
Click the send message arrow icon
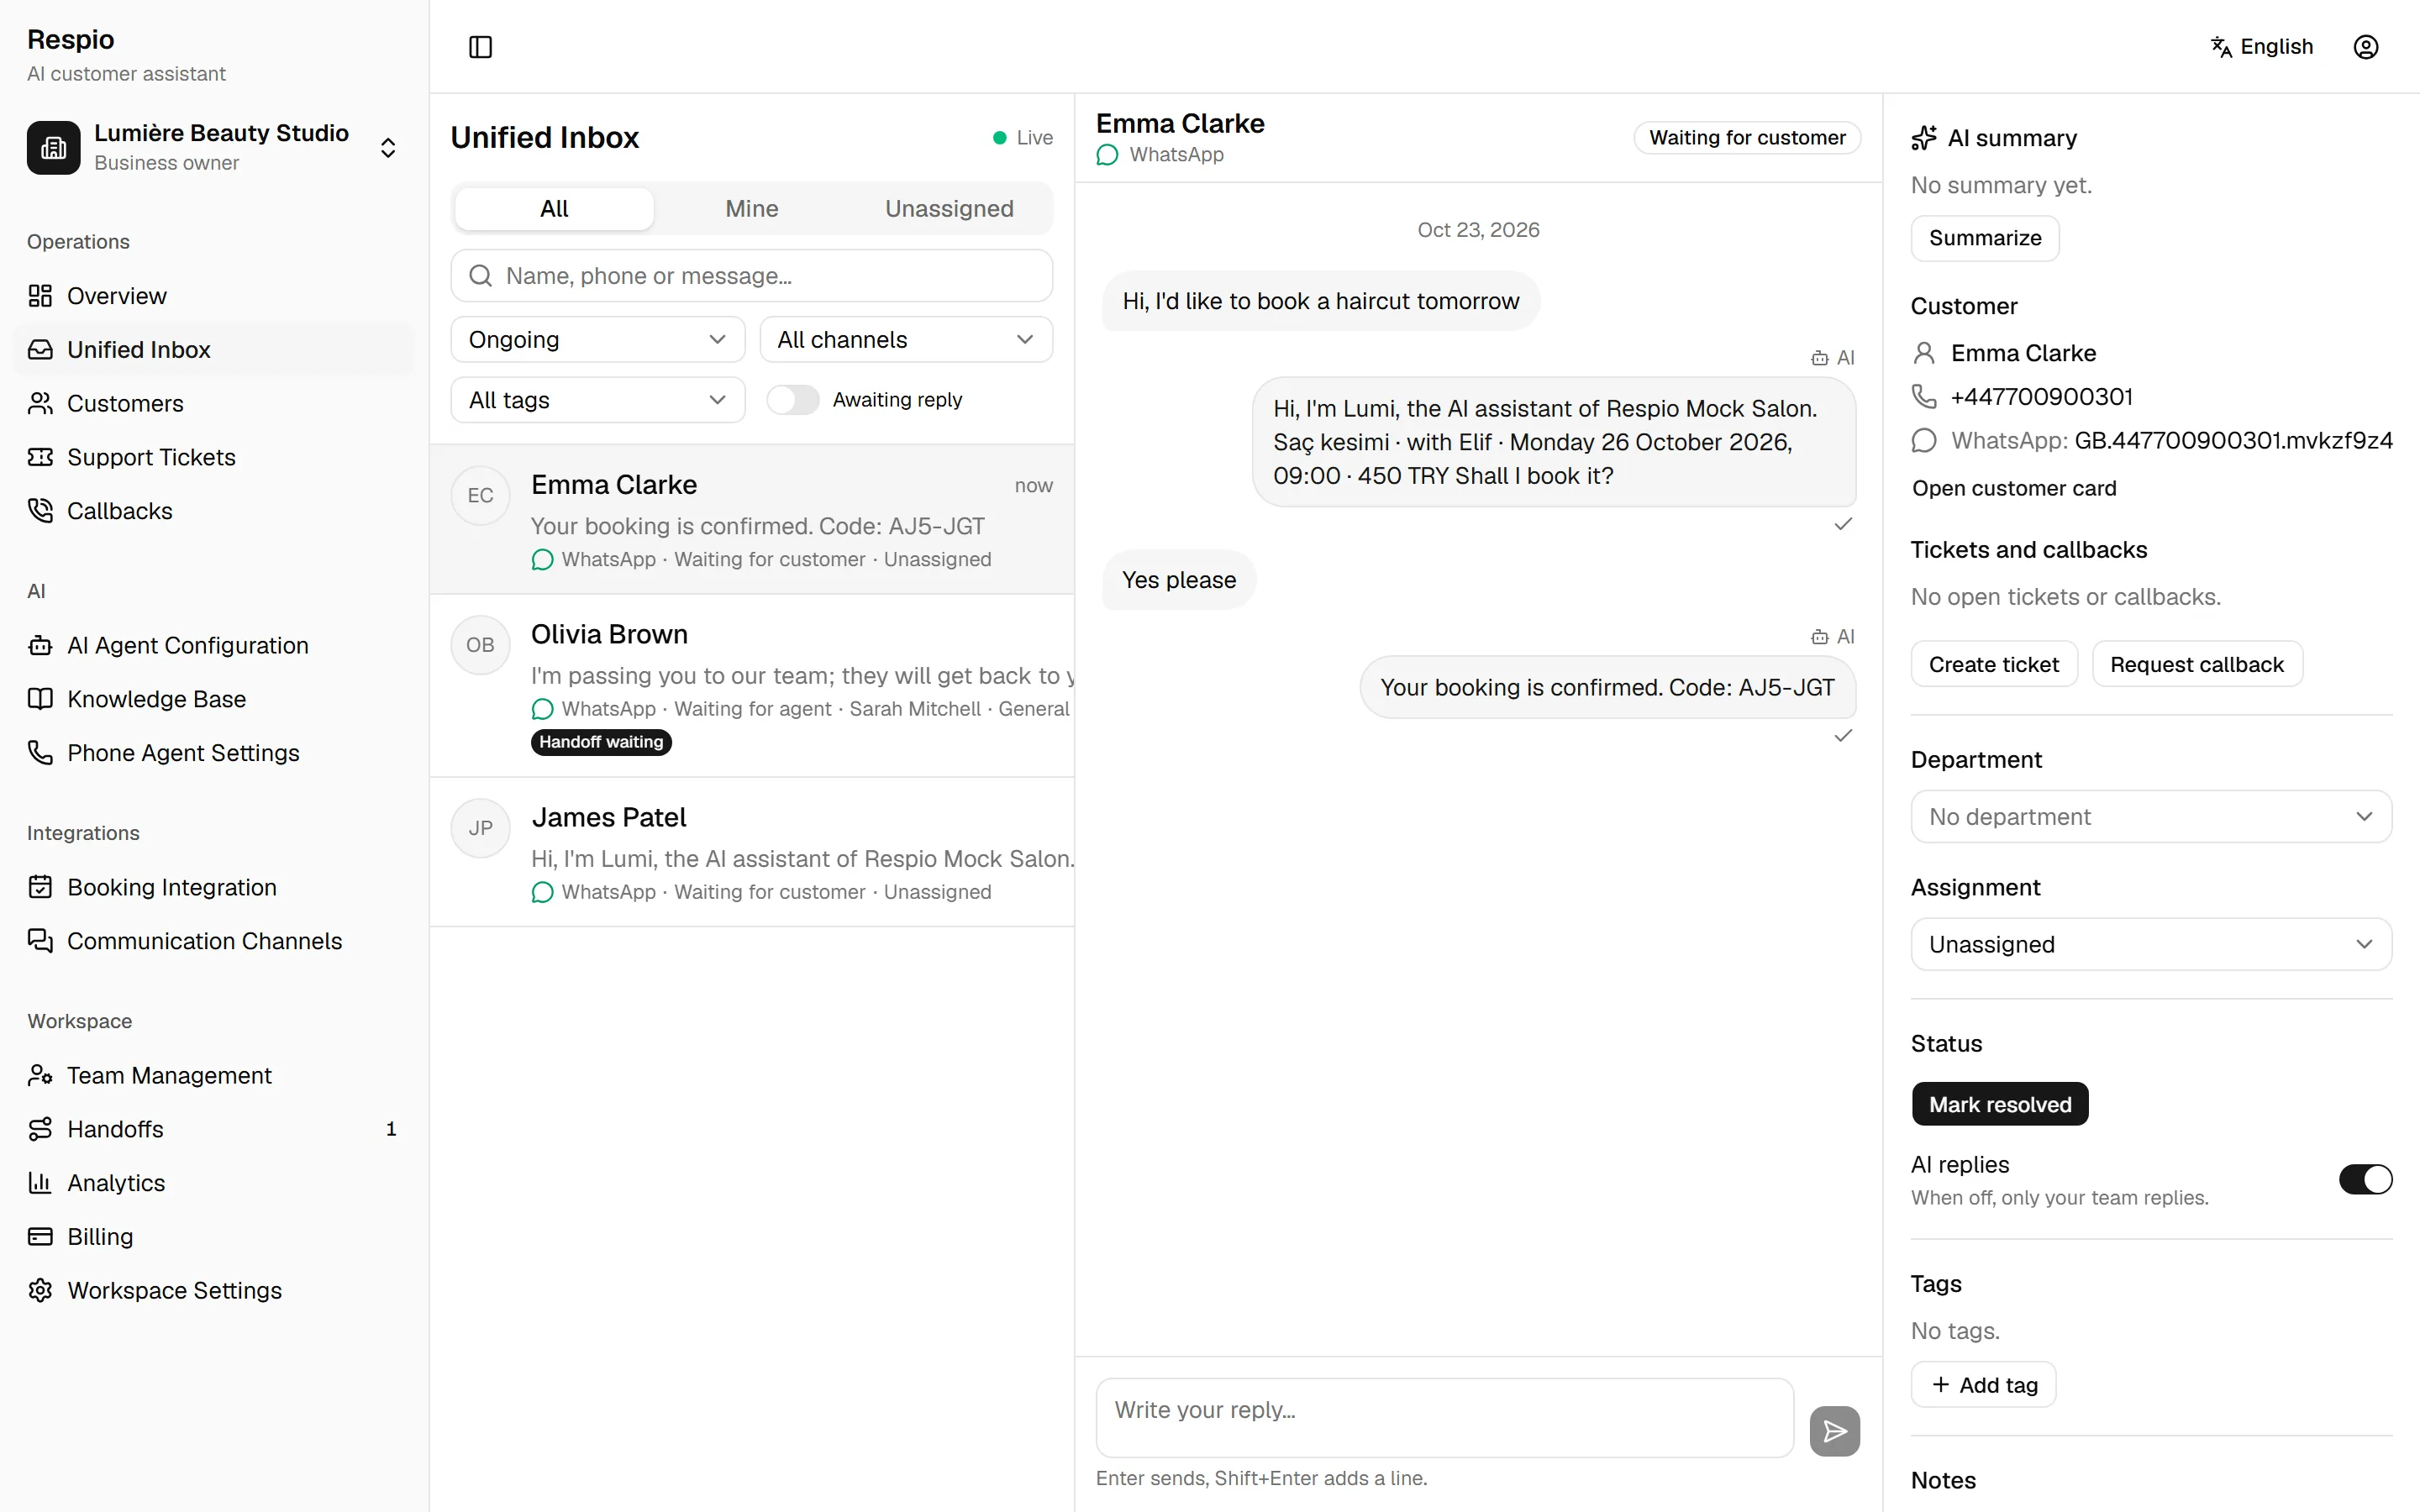click(x=1834, y=1431)
